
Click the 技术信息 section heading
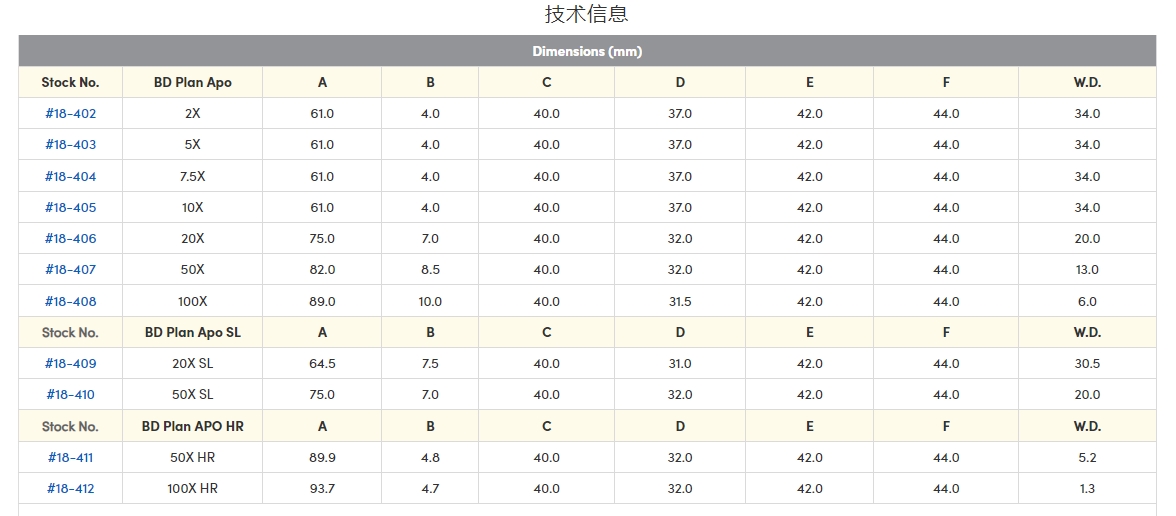586,14
